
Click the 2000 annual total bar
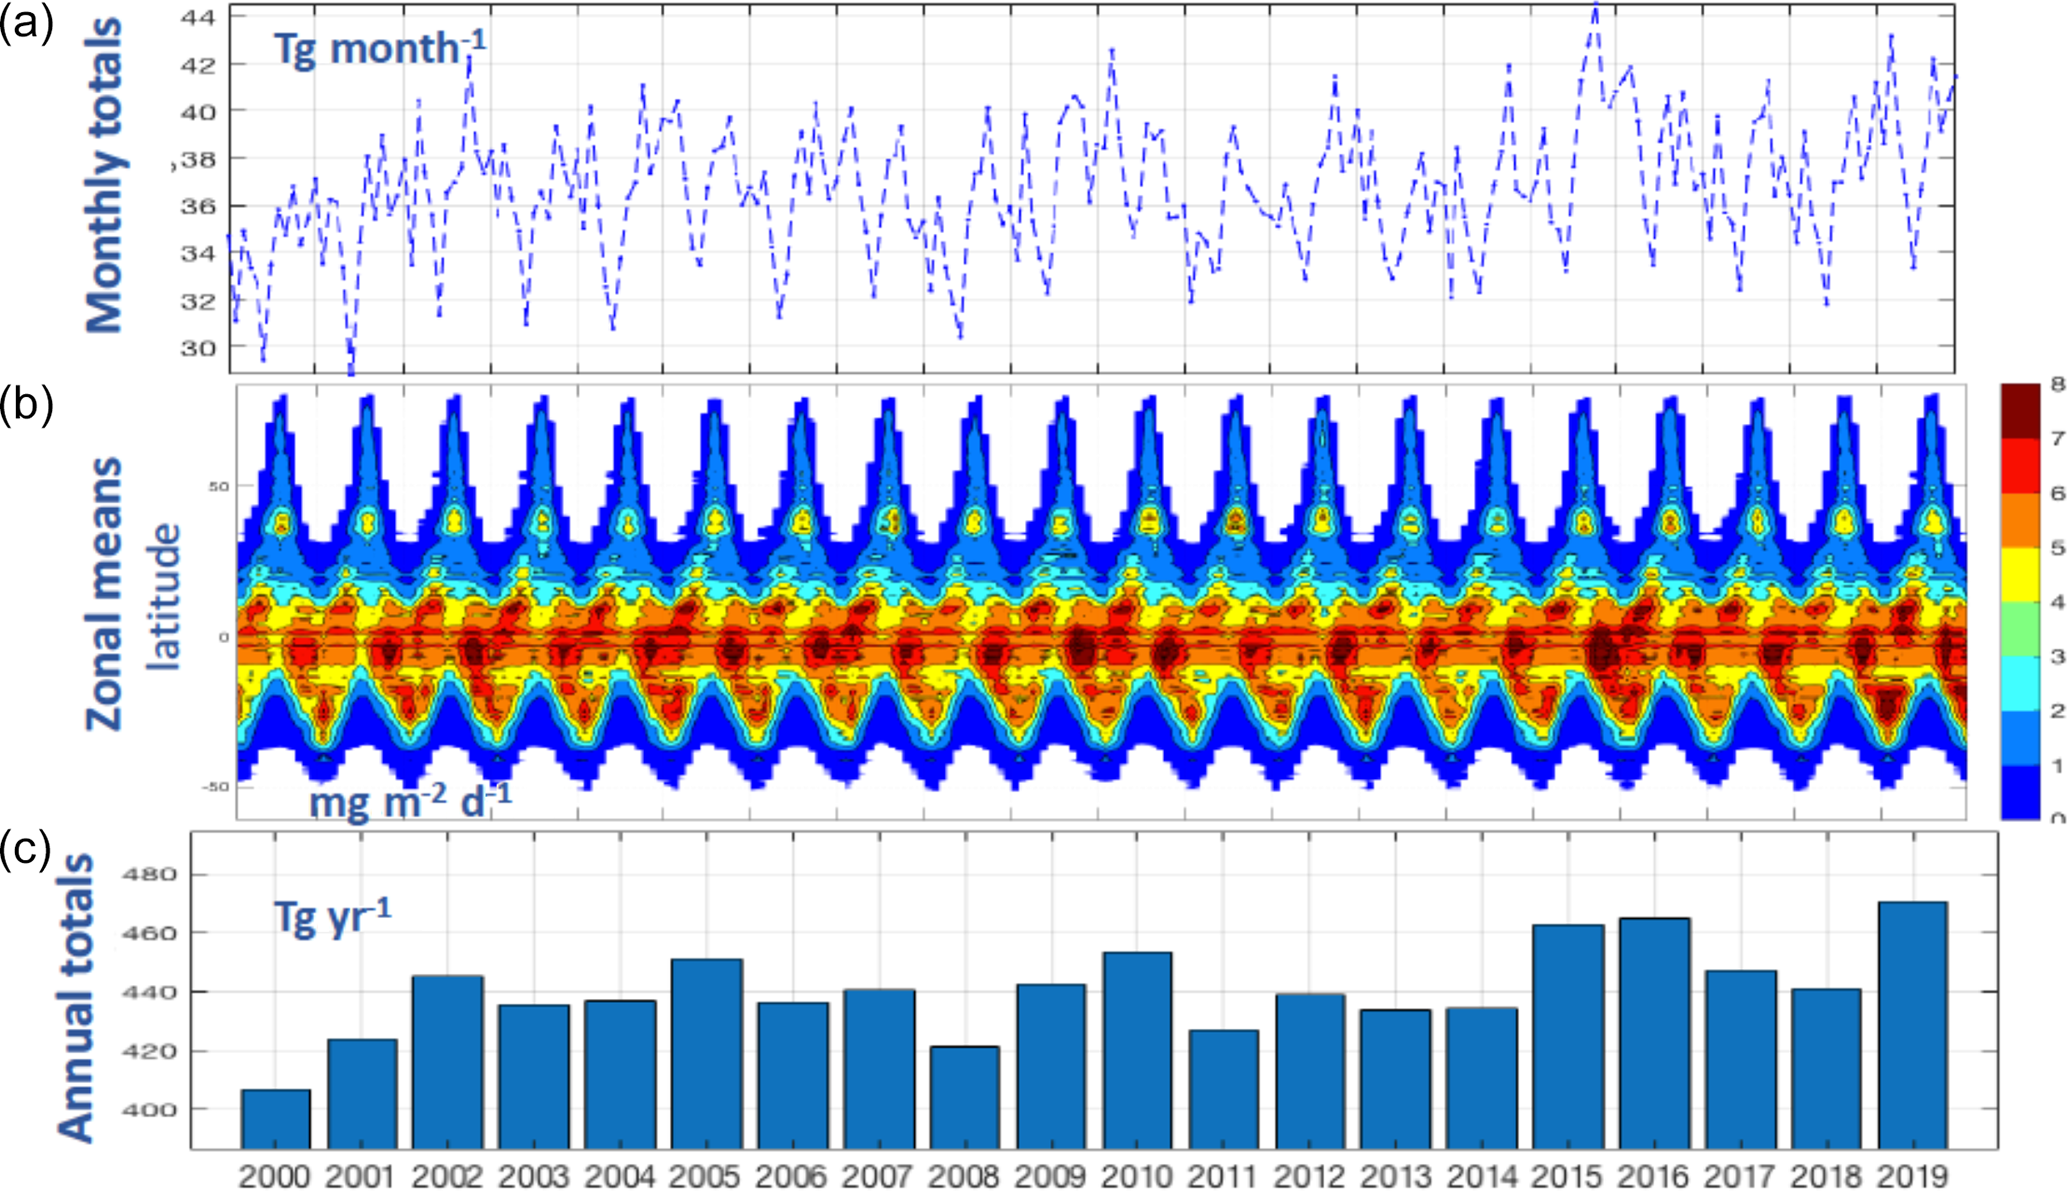[275, 1118]
